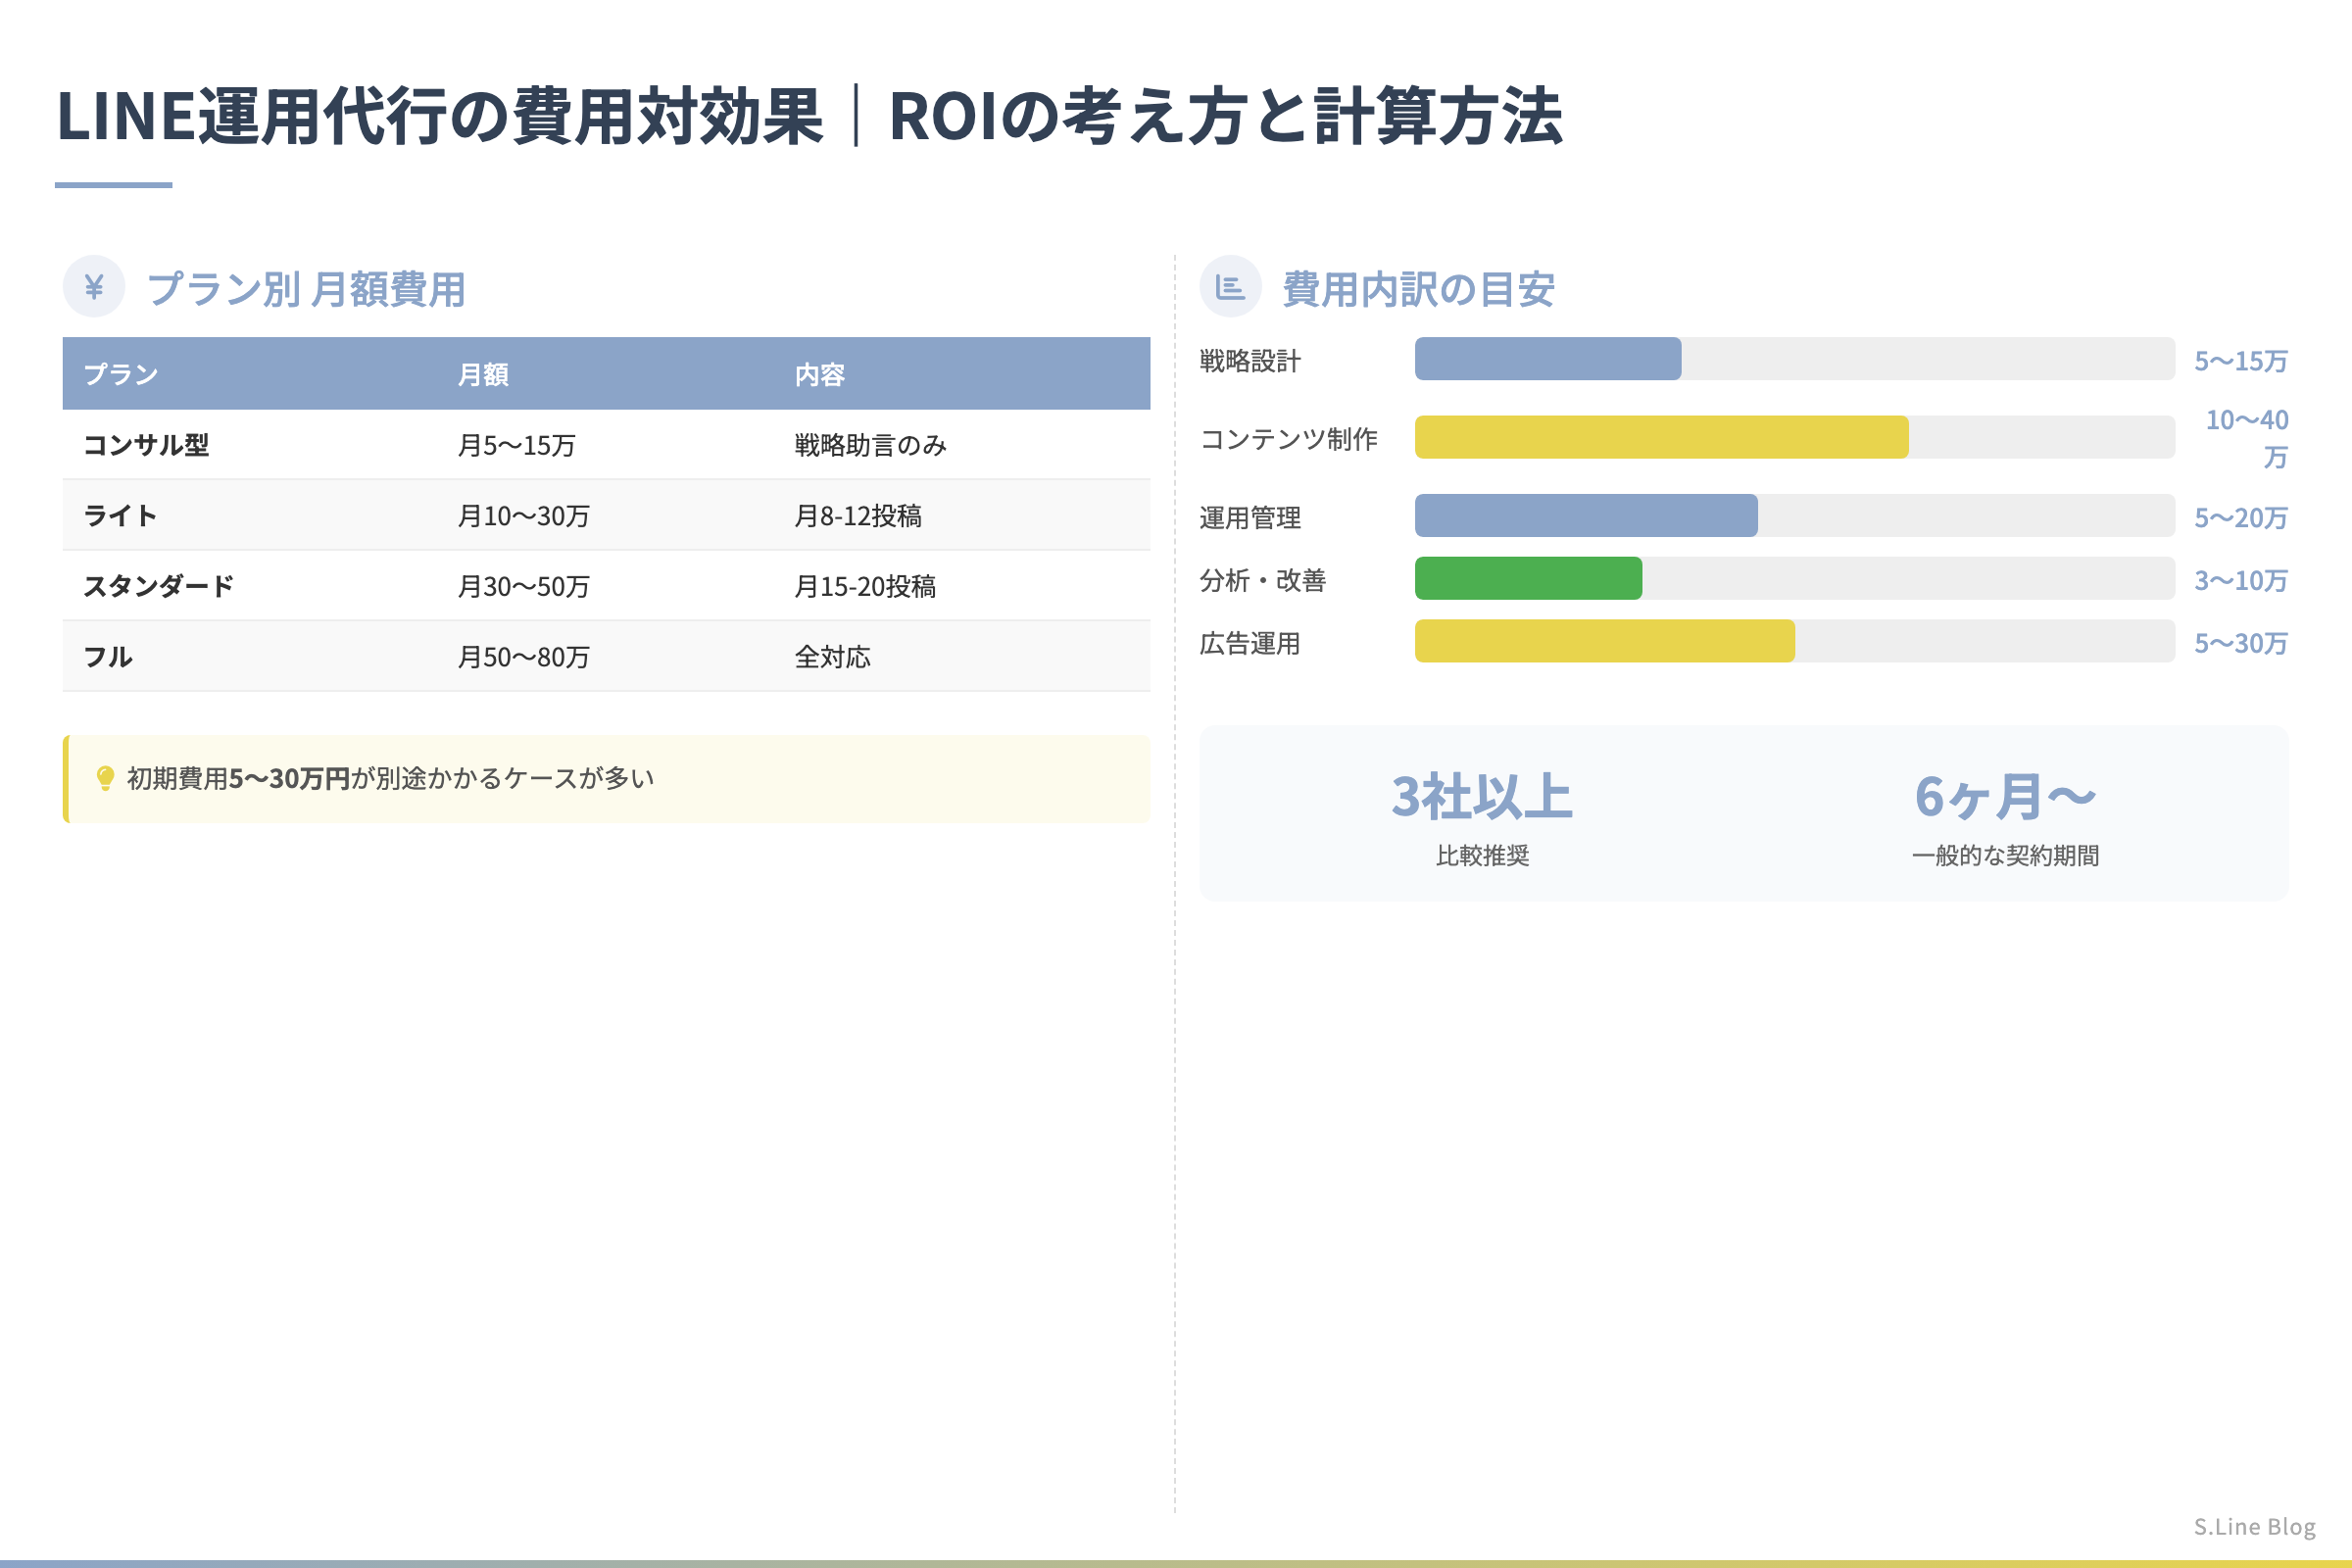Click the プラン column header
The height and width of the screenshot is (1568, 2352).
[121, 374]
